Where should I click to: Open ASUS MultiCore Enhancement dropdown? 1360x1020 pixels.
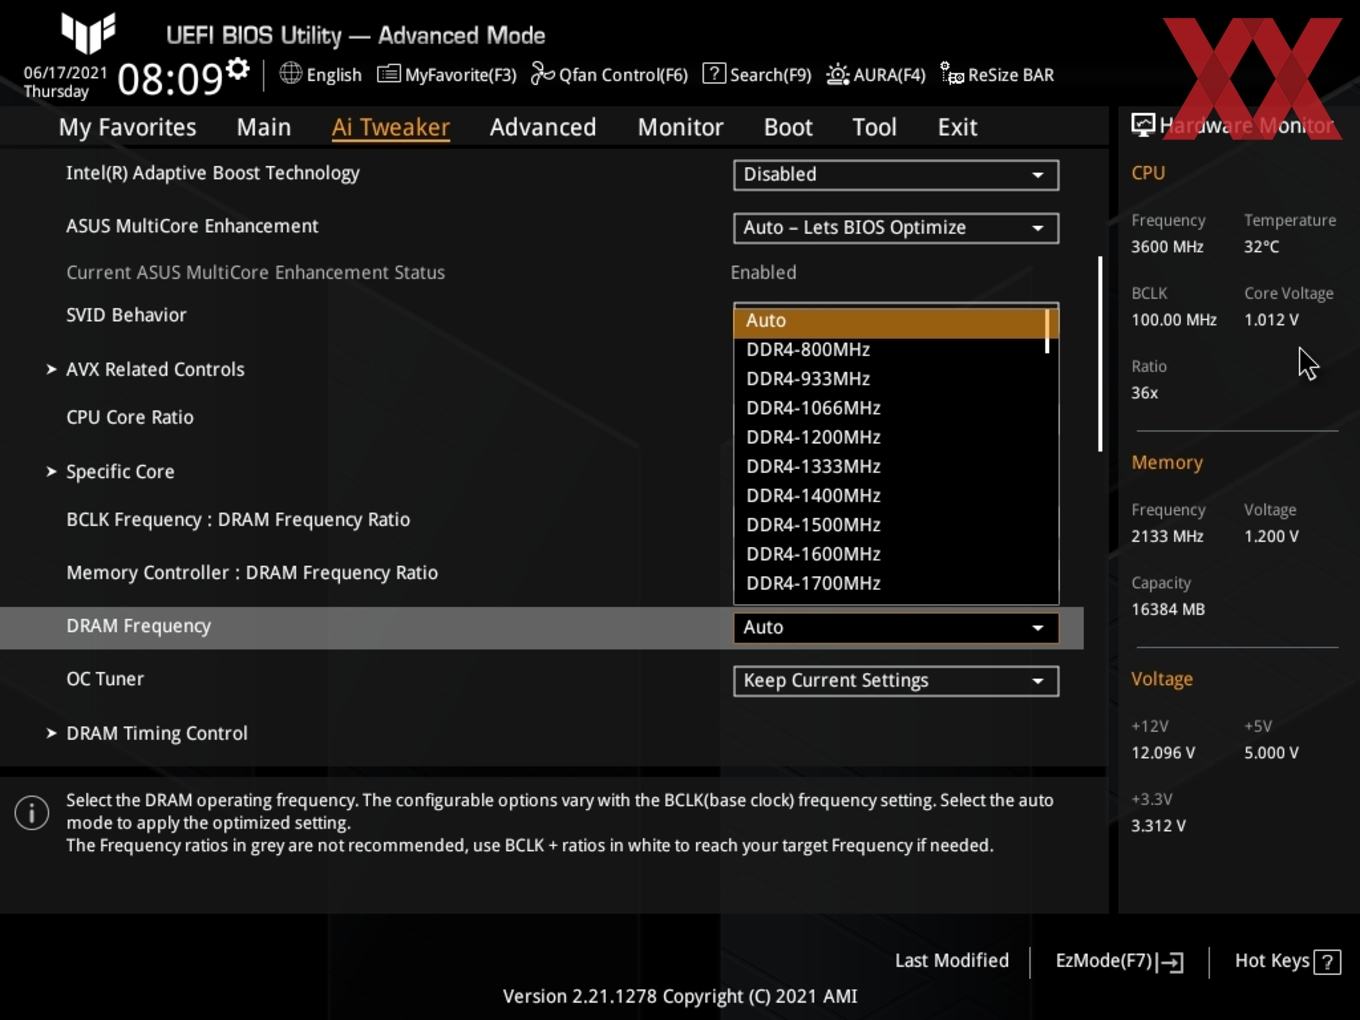click(x=896, y=227)
